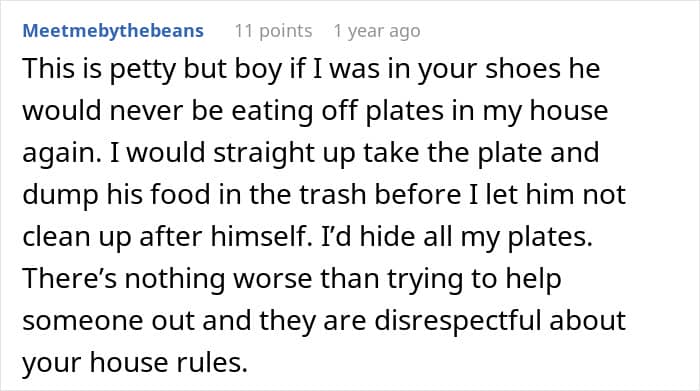Click the line starting 'dump his food'
Screen dimensions: 700x391
pyautogui.click(x=324, y=195)
